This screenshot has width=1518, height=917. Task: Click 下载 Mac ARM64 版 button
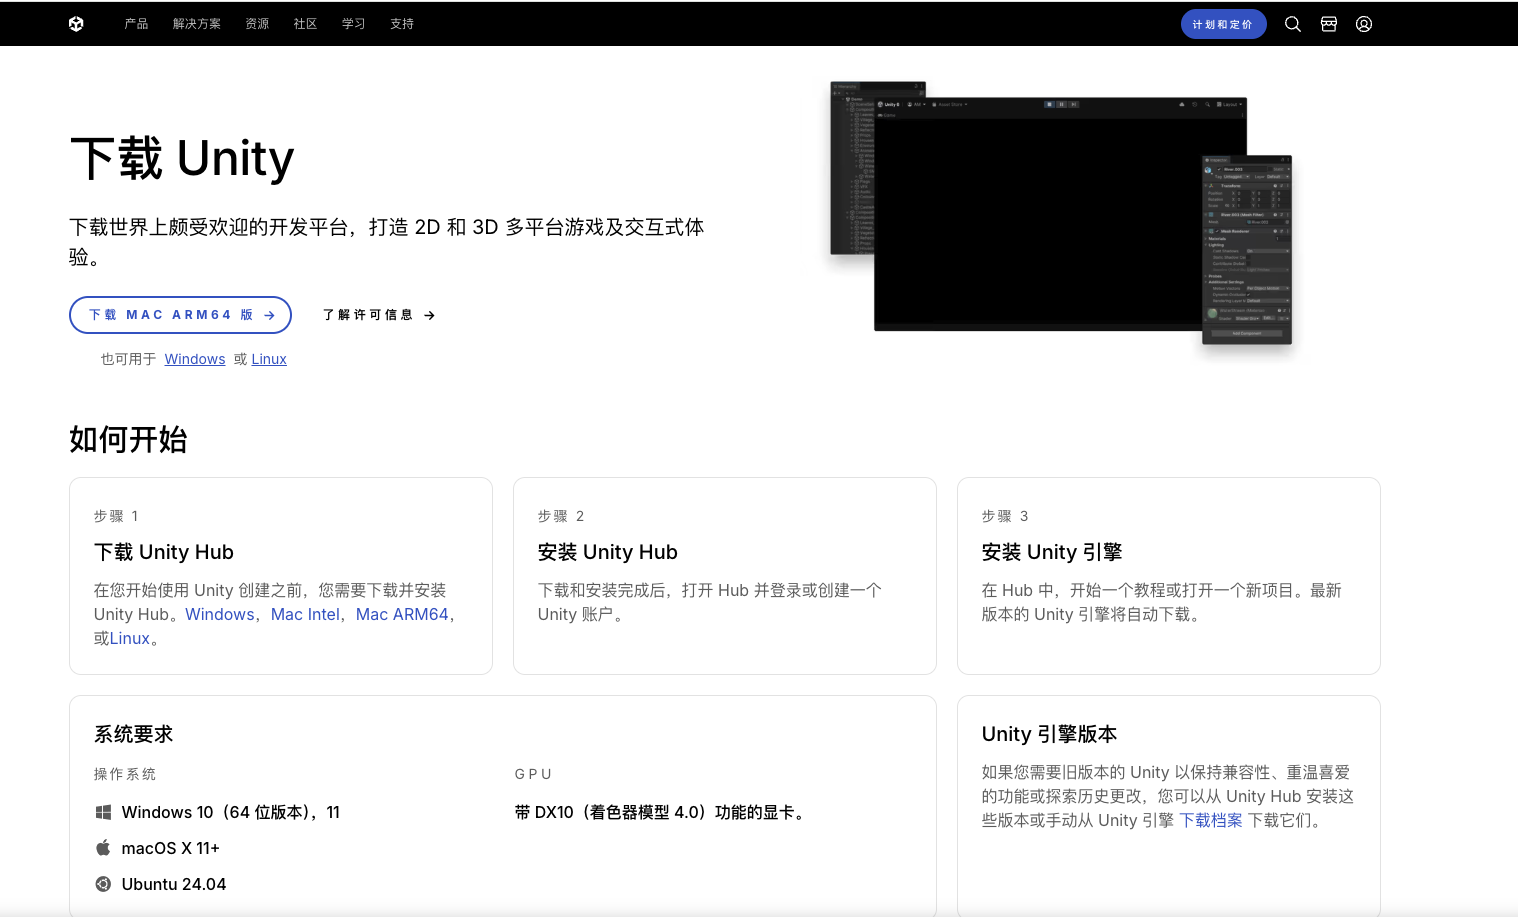(x=180, y=315)
